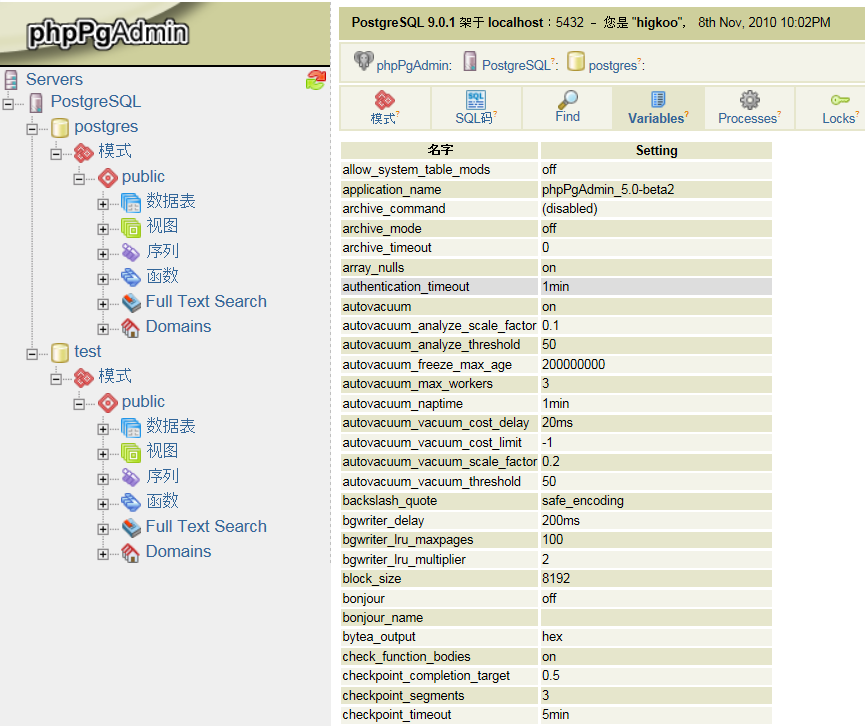This screenshot has height=726, width=865.
Task: Expand Full Text Search under test database
Action: pyautogui.click(x=103, y=529)
